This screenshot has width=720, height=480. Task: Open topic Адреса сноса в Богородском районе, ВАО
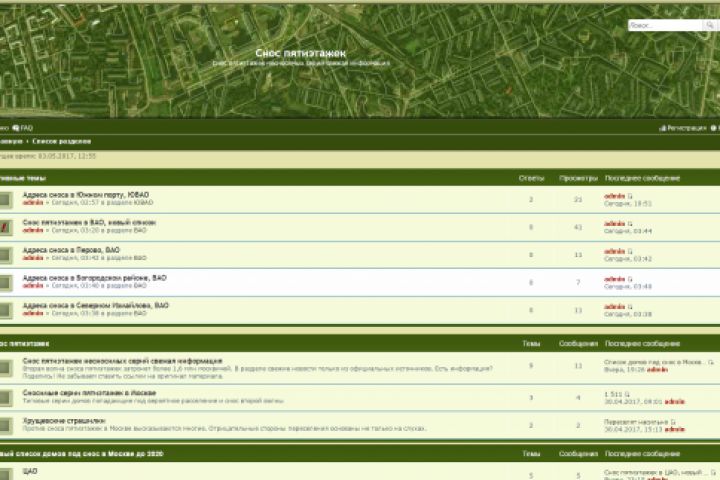95,277
